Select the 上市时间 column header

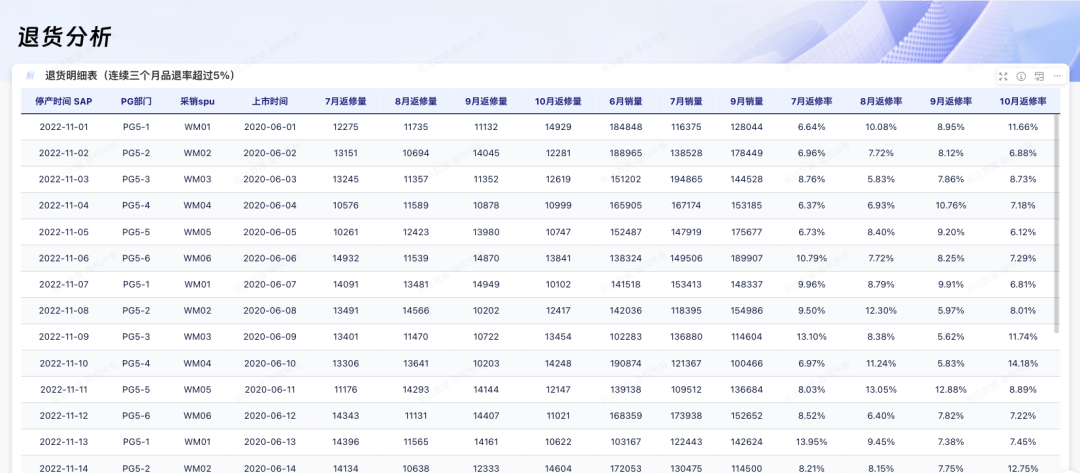[x=270, y=101]
